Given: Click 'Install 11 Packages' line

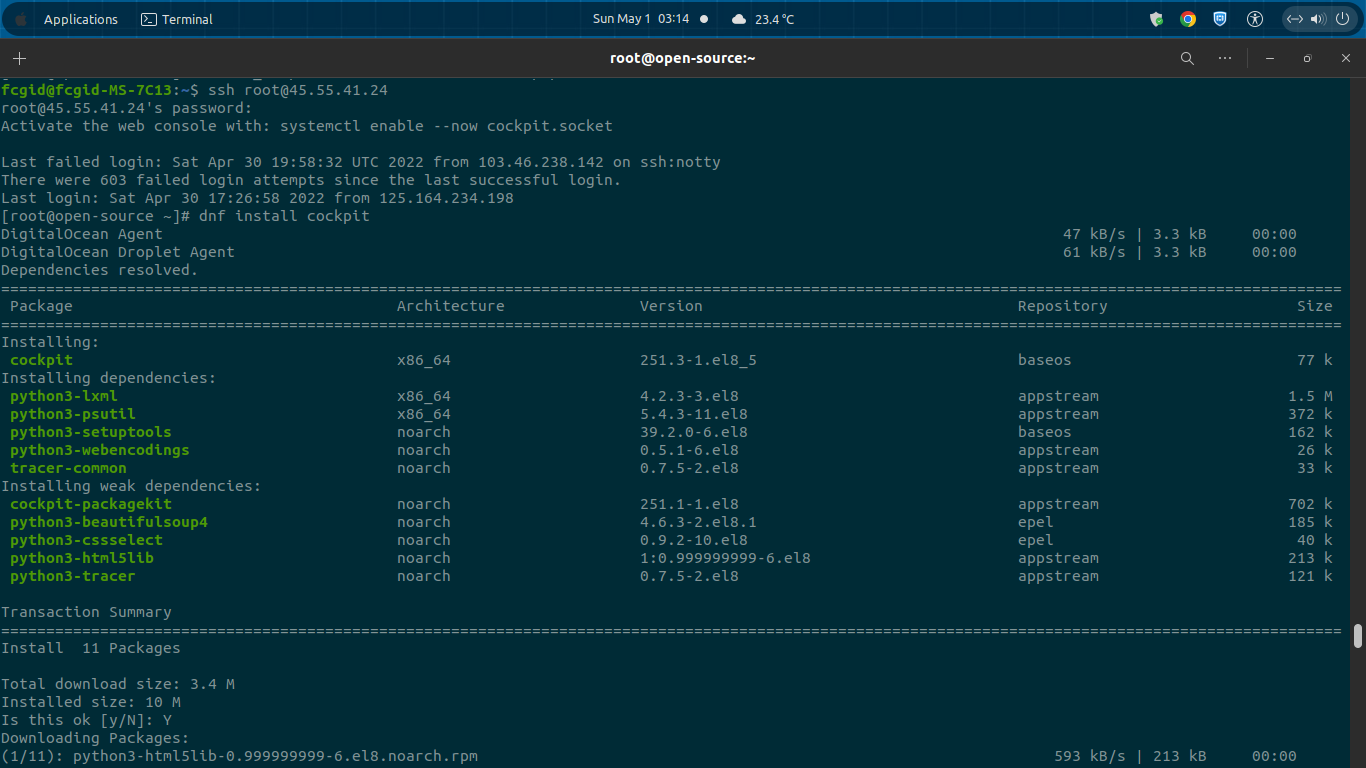Looking at the screenshot, I should (91, 648).
